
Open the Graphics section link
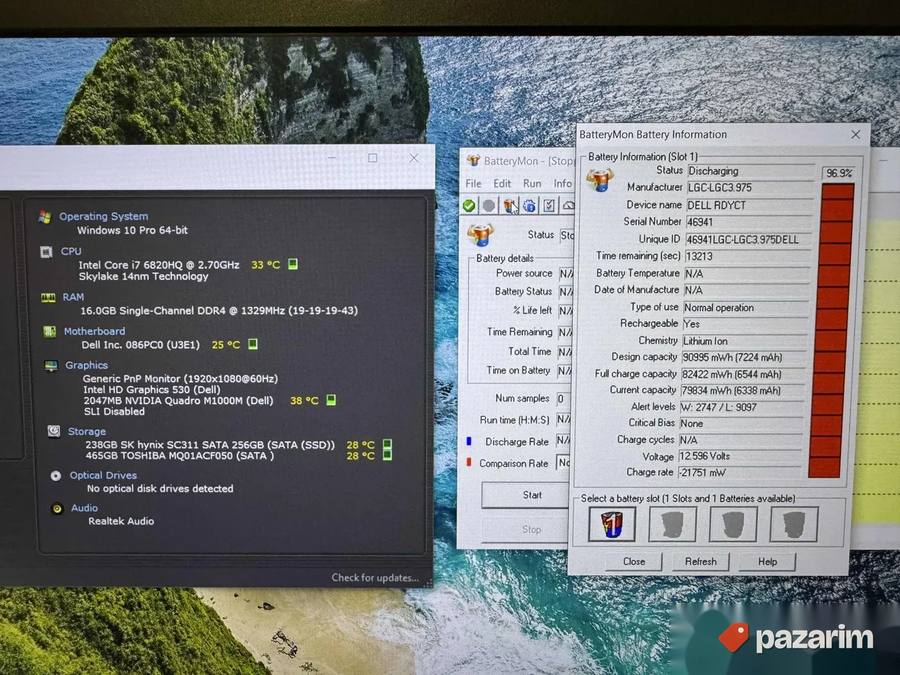[87, 365]
